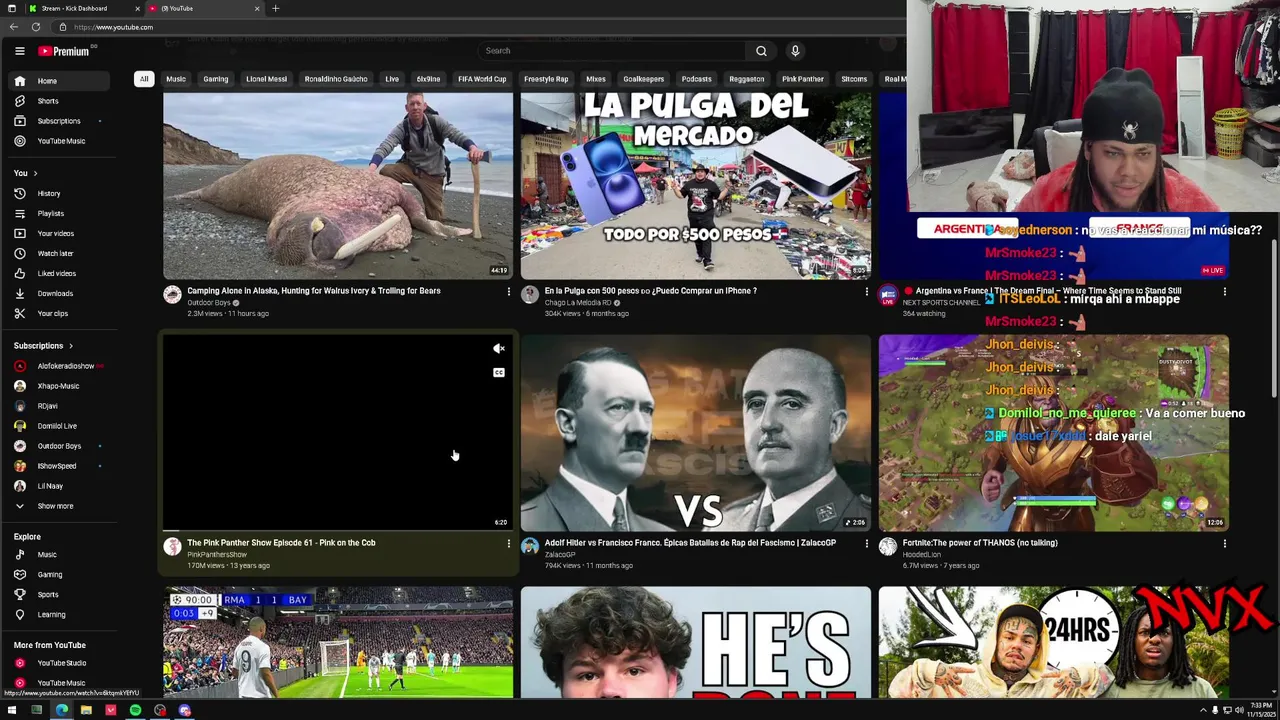This screenshot has height=720, width=1280.
Task: Open the Alofokeradioshow subscription channel
Action: [x=58, y=366]
